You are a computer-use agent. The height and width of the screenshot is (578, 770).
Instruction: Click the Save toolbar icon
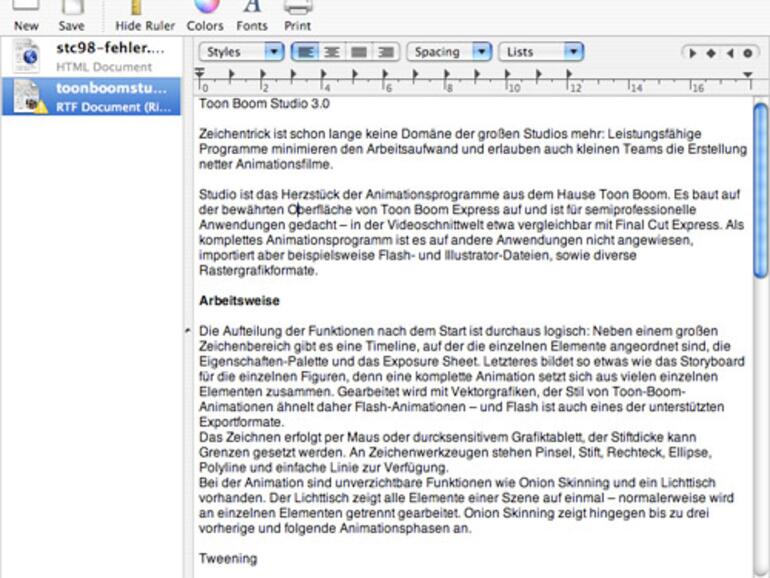point(72,6)
